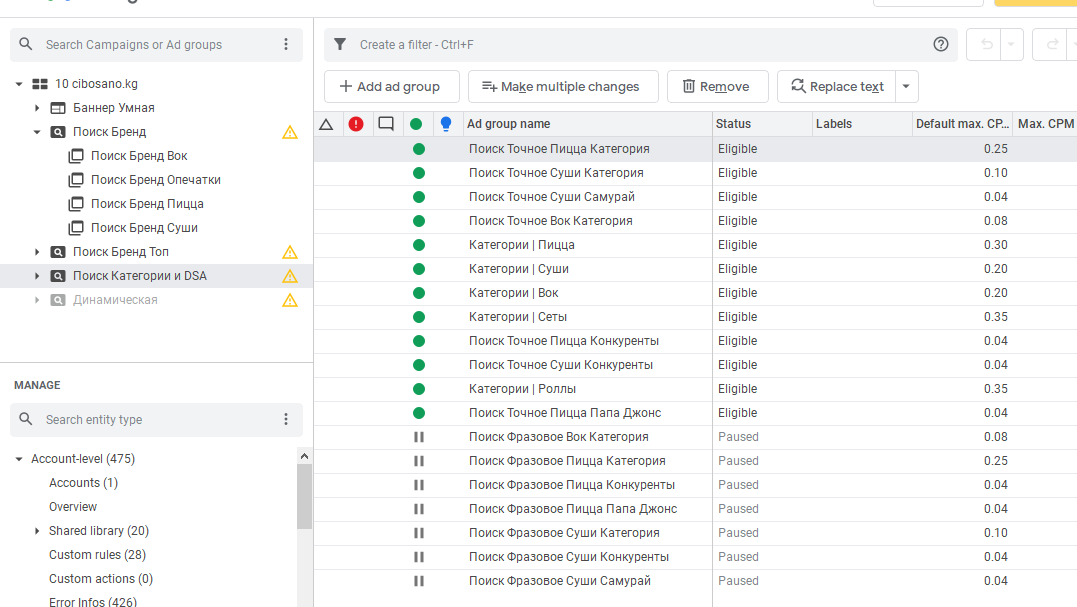The height and width of the screenshot is (607, 1077).
Task: Click the Add ad group button
Action: point(392,87)
